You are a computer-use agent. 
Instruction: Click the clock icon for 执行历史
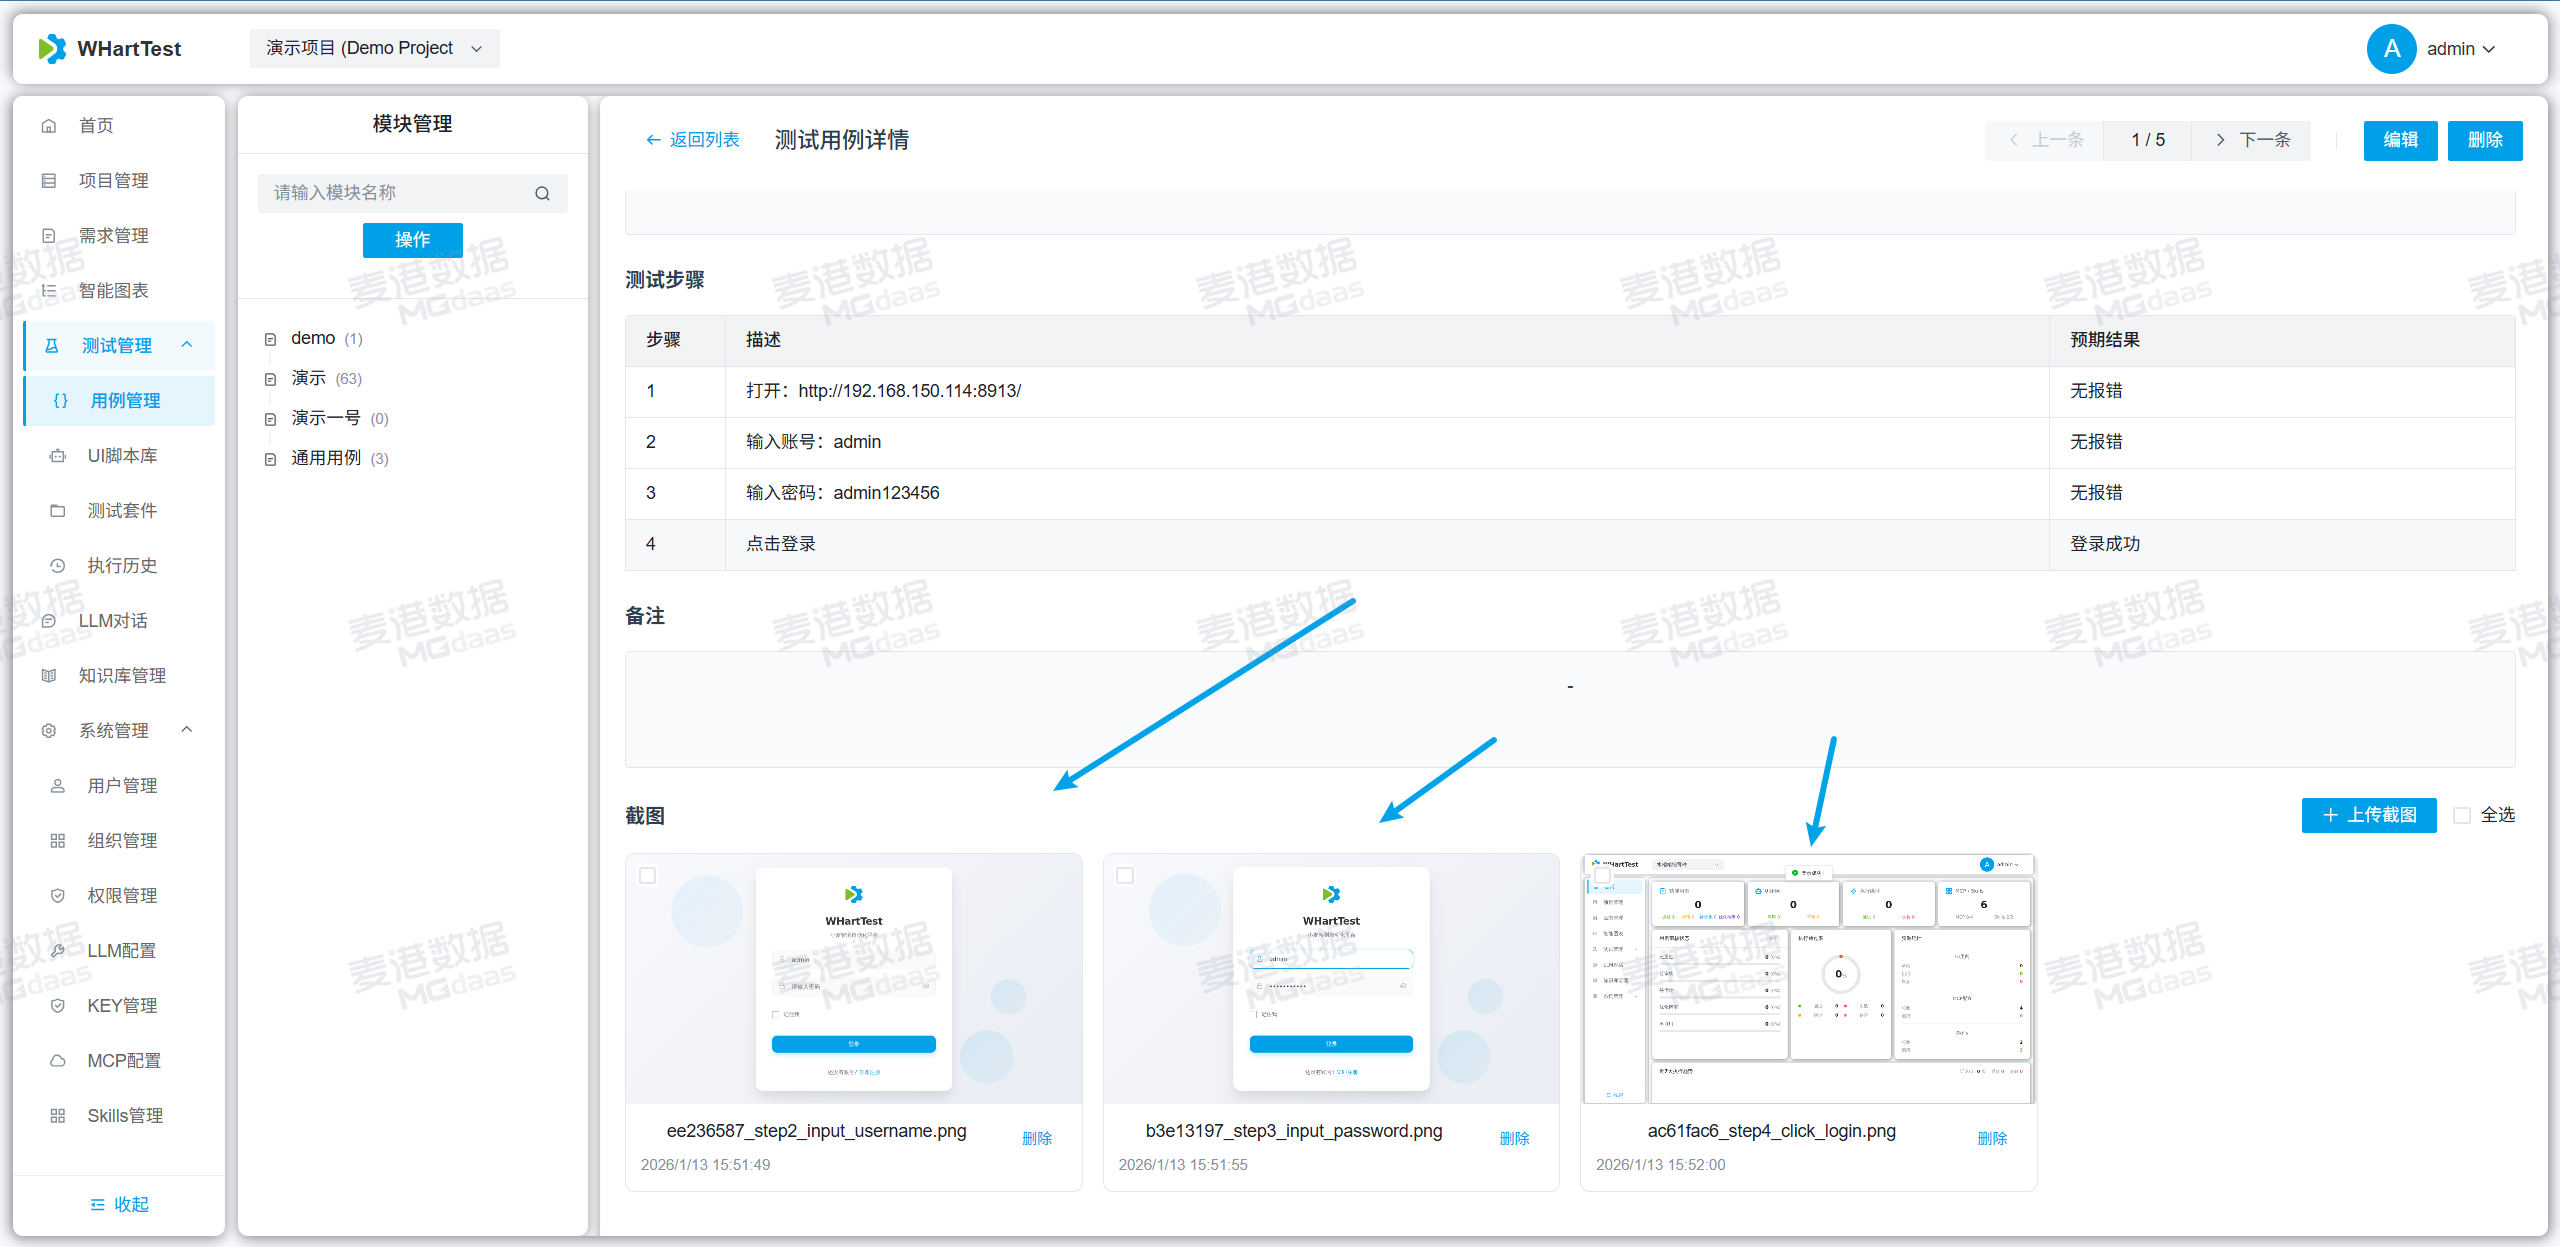[x=58, y=566]
